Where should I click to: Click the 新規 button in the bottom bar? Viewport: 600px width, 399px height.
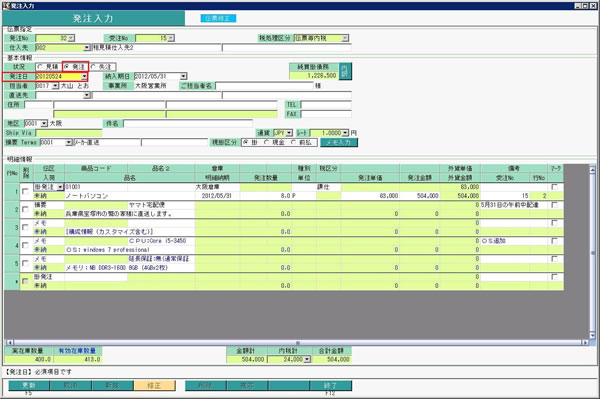[112, 385]
